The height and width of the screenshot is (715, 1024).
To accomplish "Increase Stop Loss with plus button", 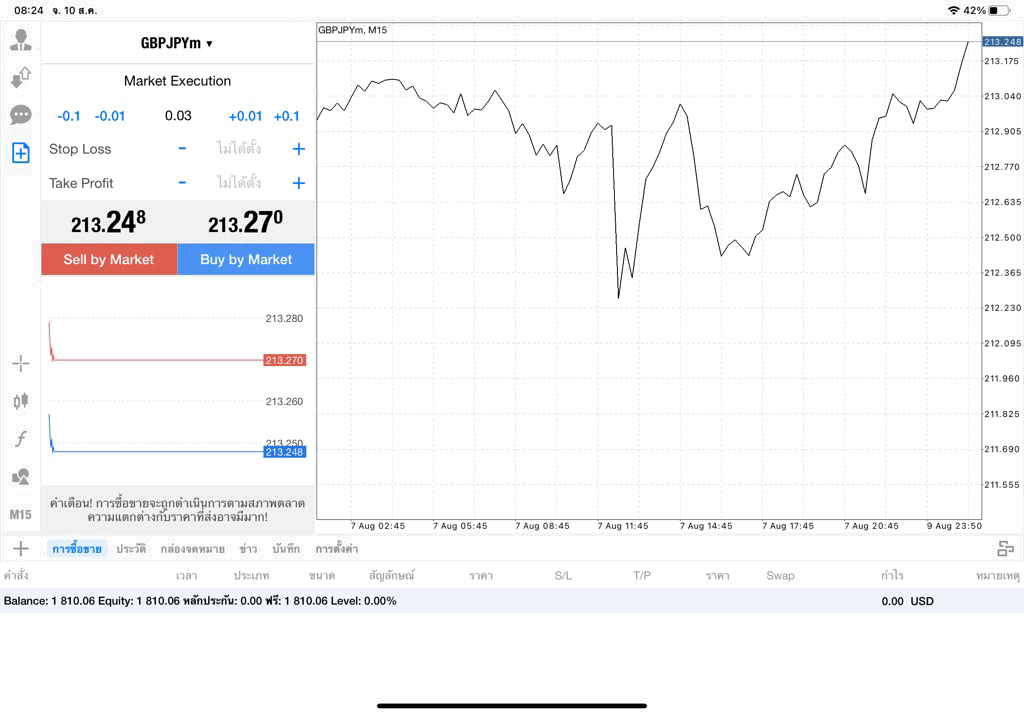I will pyautogui.click(x=298, y=149).
